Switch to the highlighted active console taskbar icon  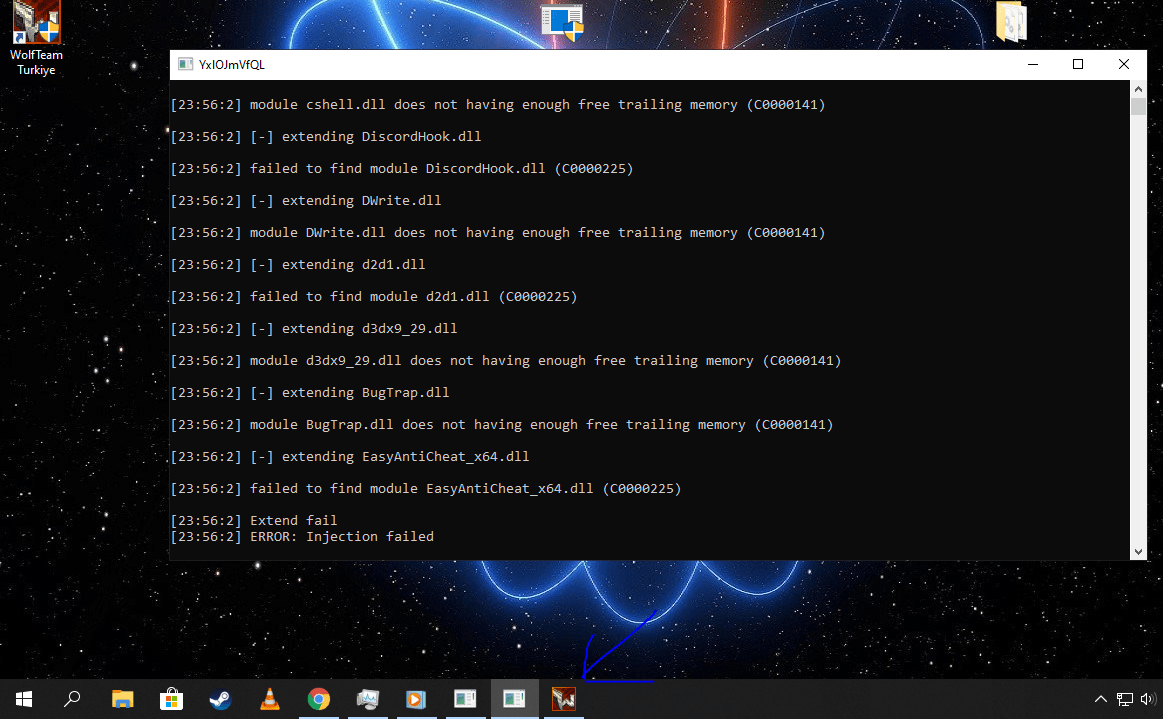[514, 699]
